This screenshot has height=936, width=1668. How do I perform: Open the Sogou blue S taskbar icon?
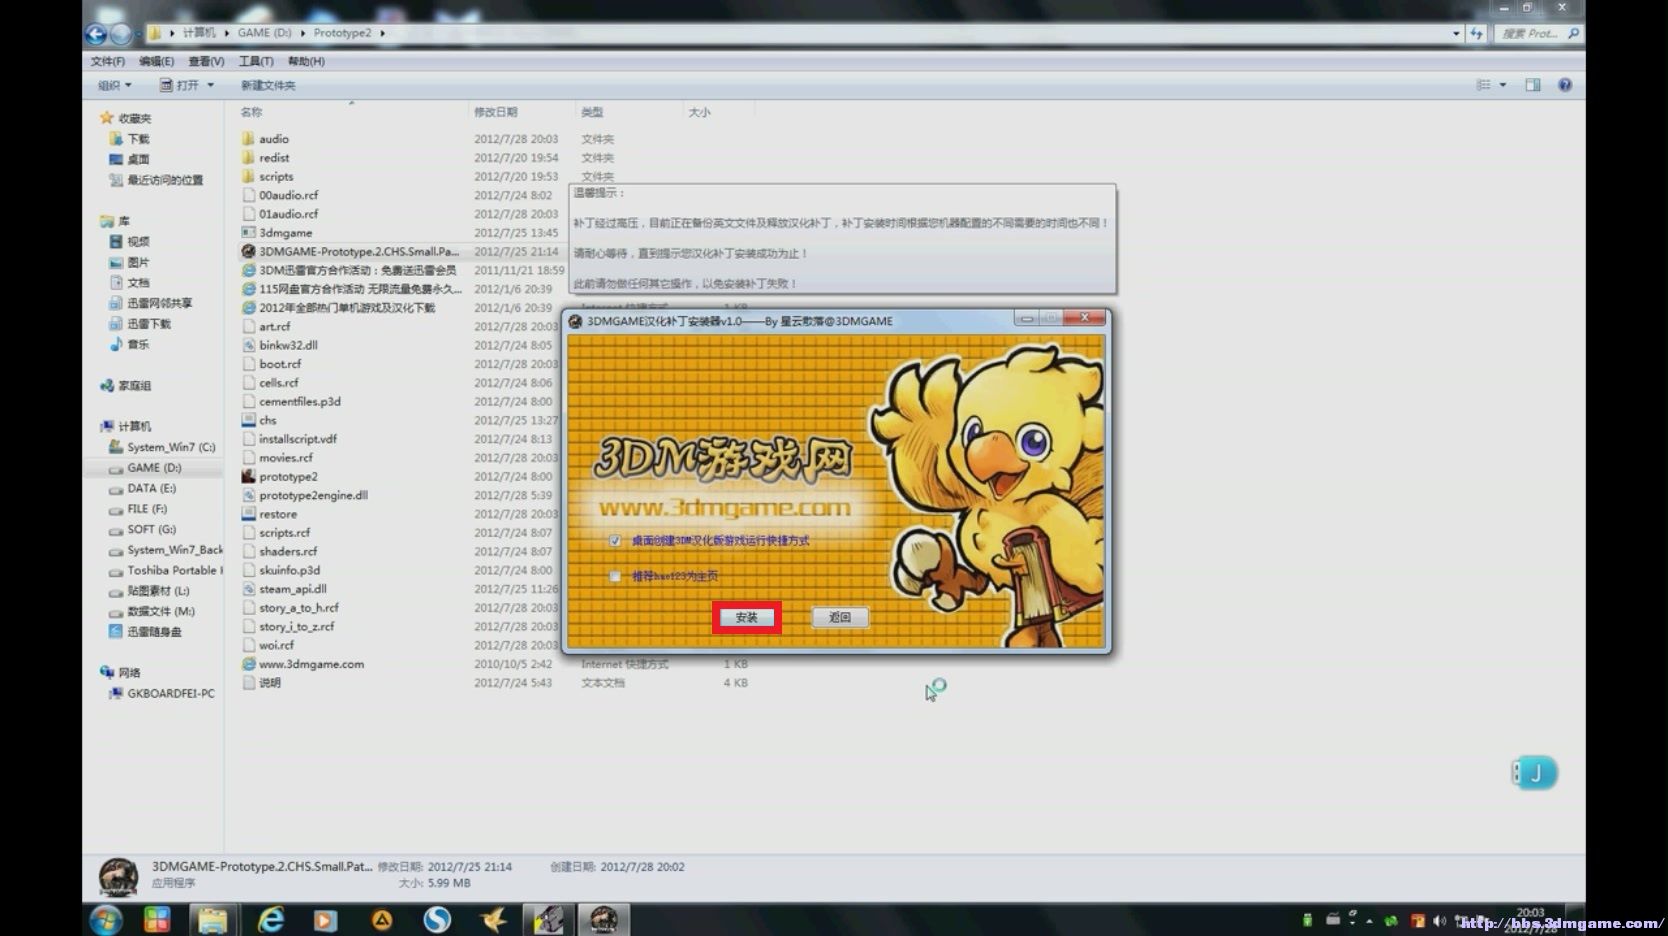(436, 920)
